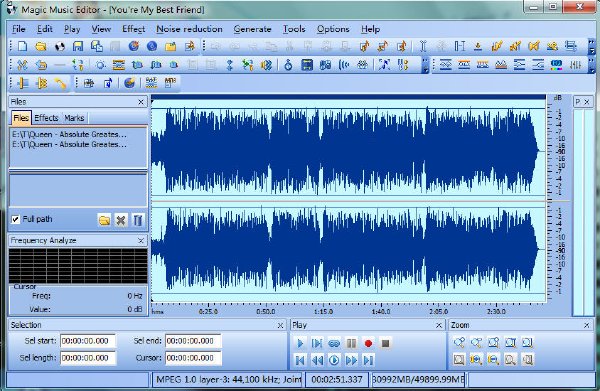Viewport: 600px width, 391px height.
Task: Click the Zoom in horizontal icon
Action: pos(476,360)
